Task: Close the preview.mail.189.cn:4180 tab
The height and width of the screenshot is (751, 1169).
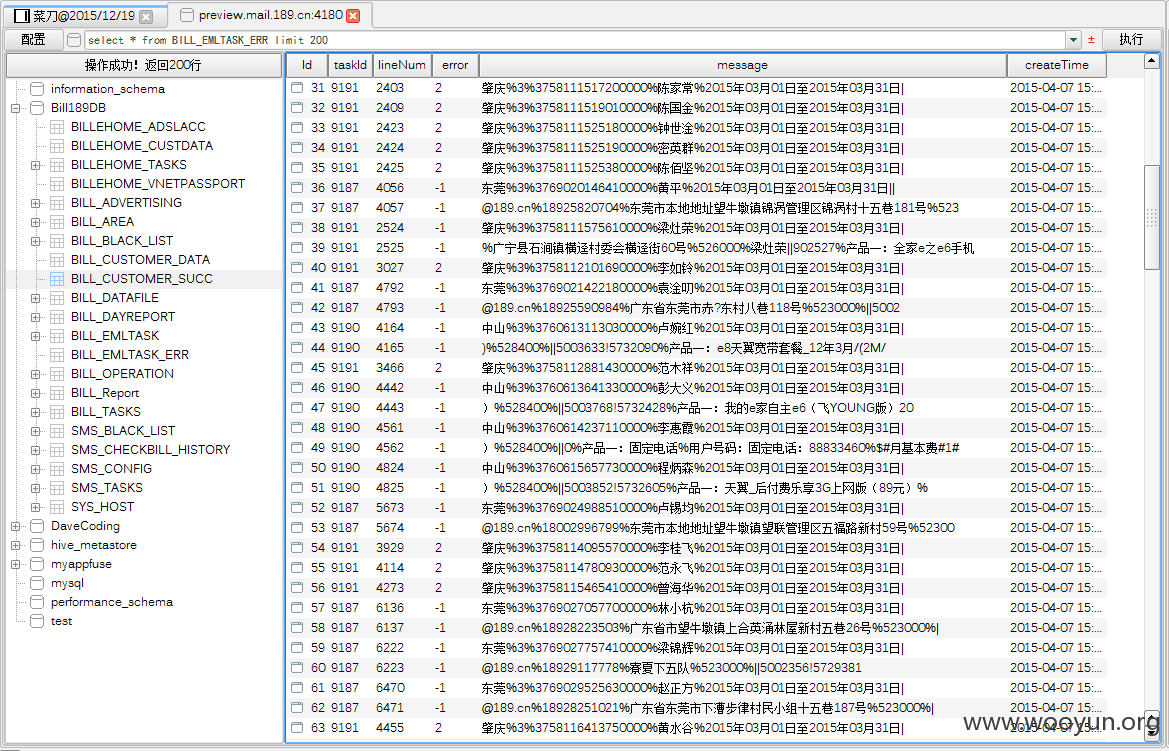Action: point(353,16)
